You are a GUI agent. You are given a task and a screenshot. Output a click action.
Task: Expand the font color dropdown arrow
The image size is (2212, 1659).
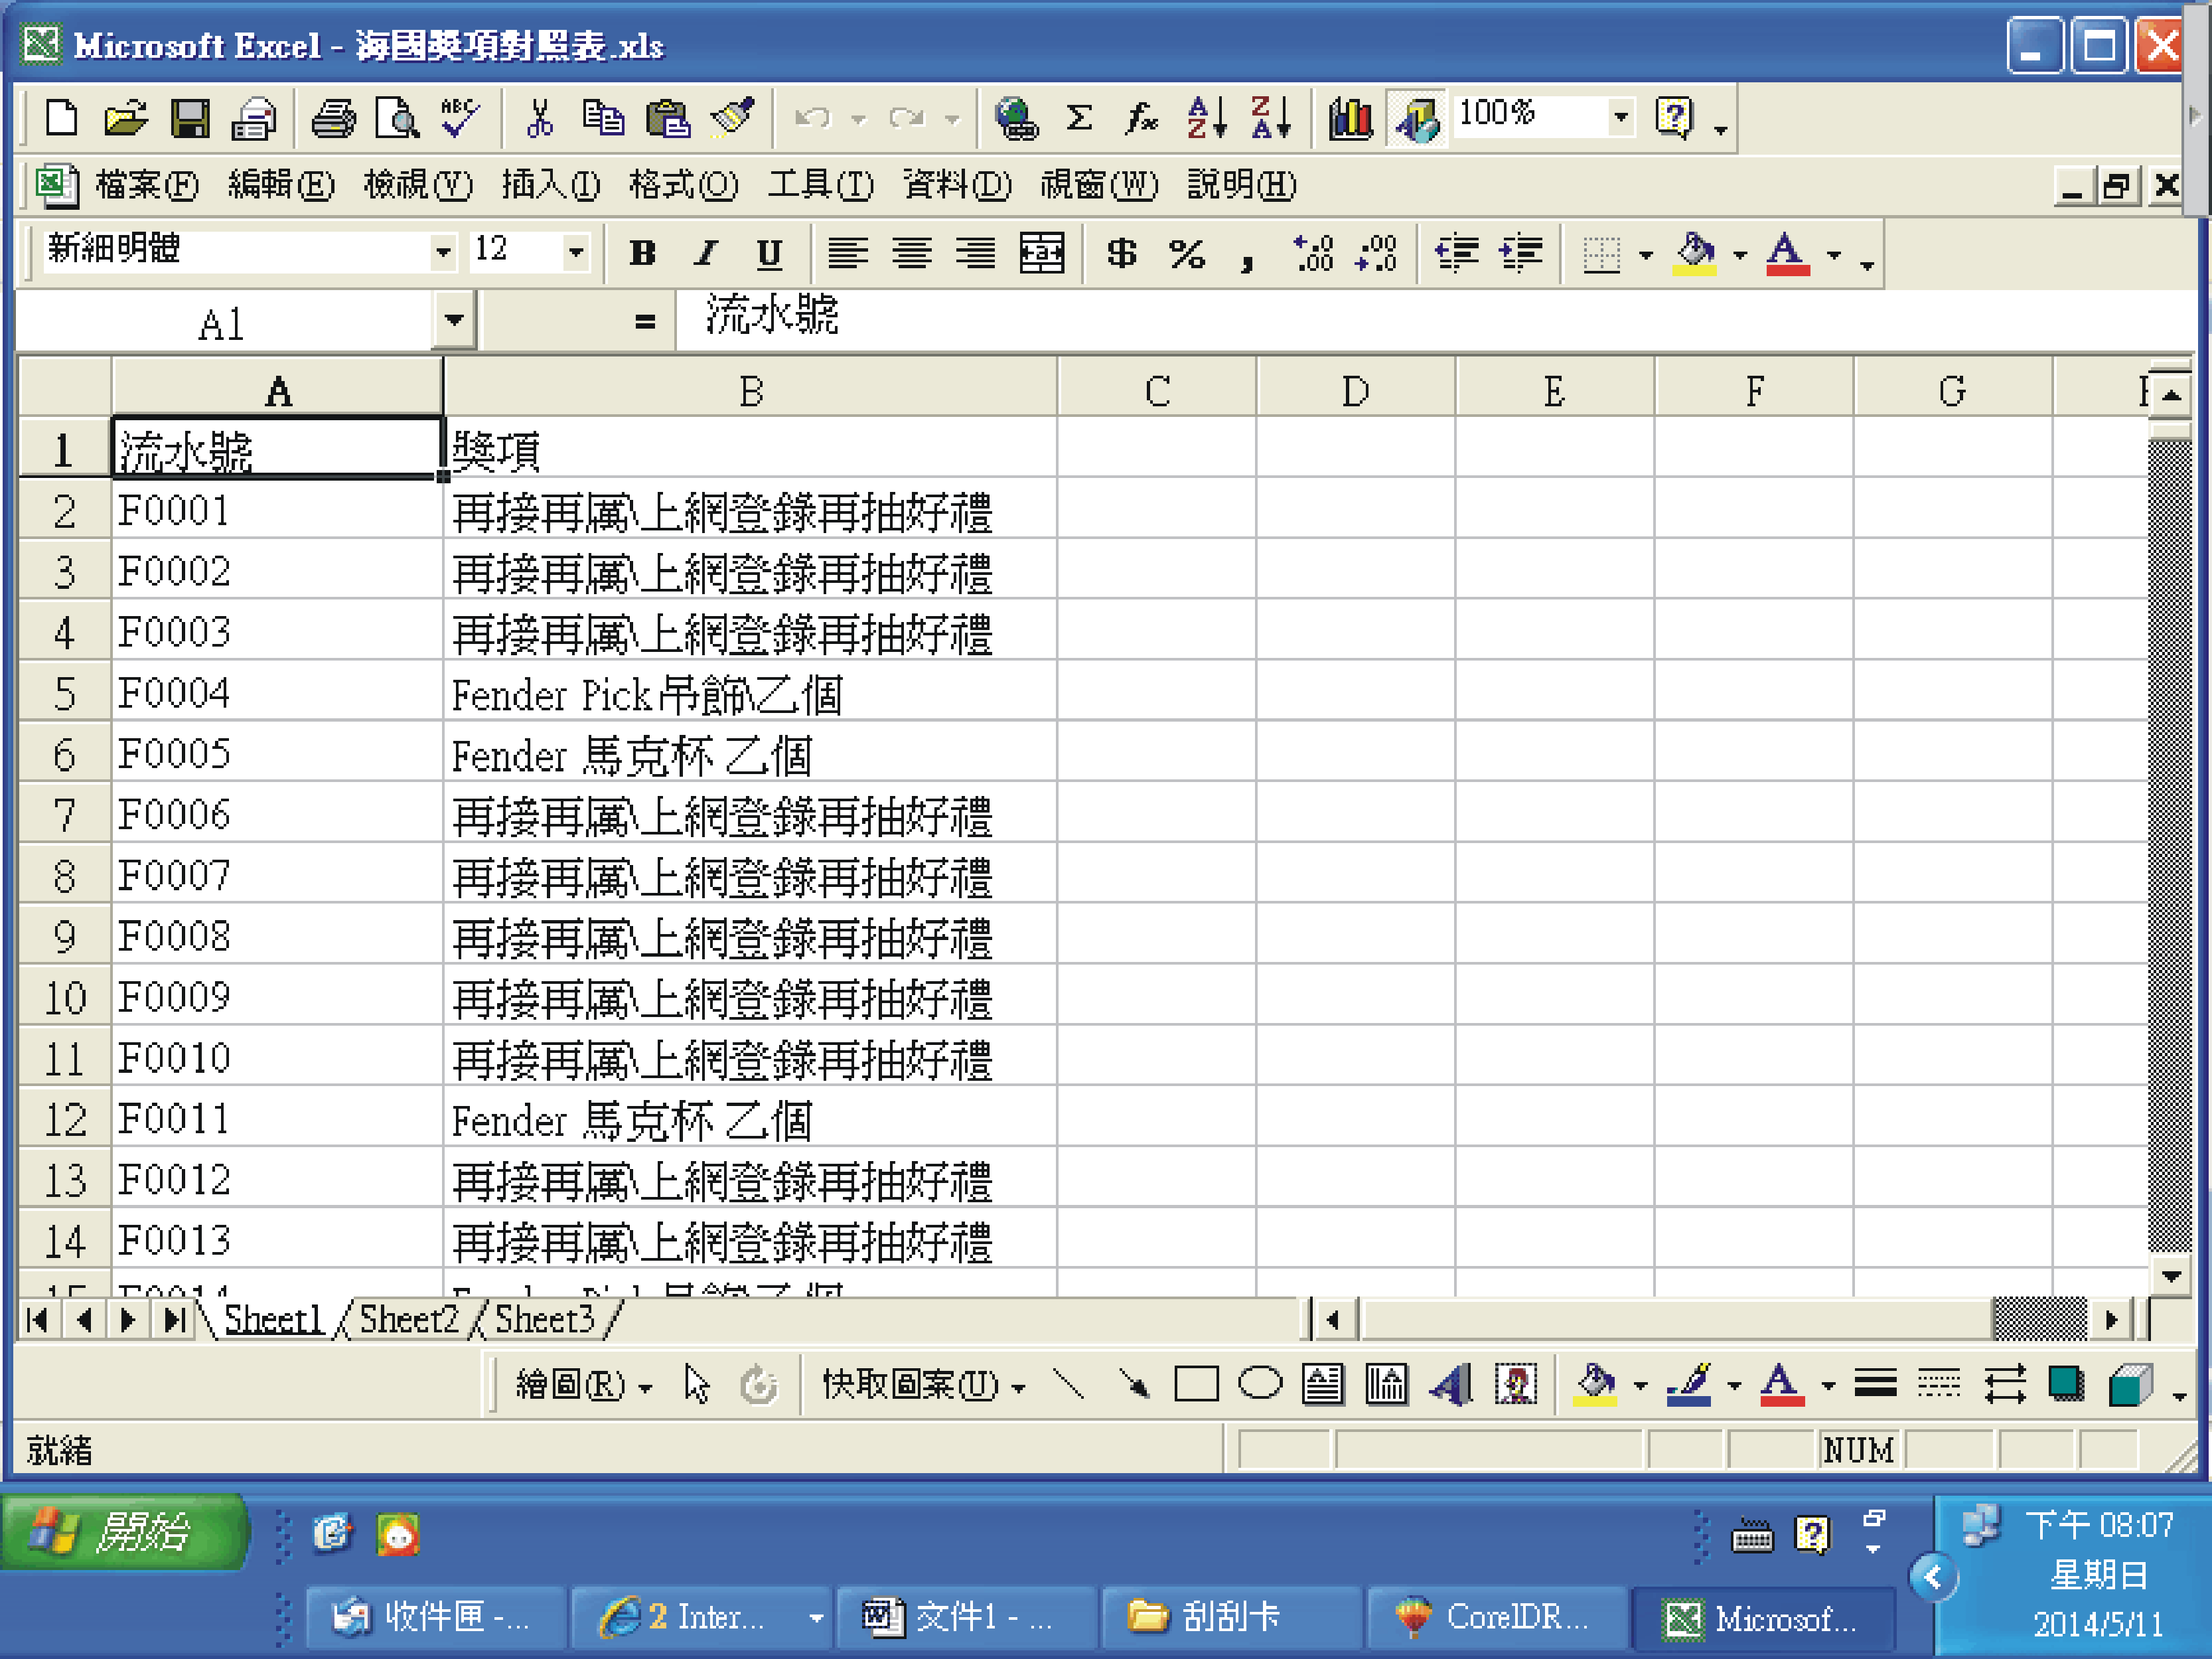1834,255
